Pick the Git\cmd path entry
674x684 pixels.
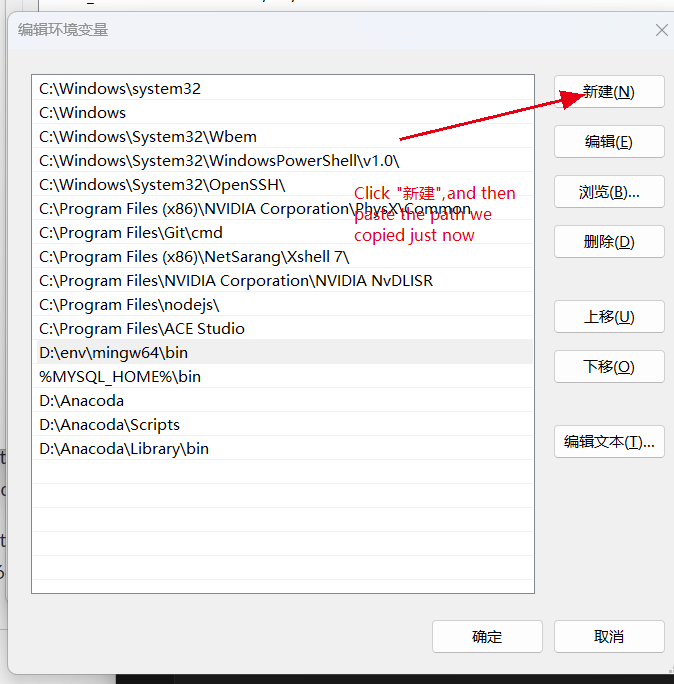(131, 233)
